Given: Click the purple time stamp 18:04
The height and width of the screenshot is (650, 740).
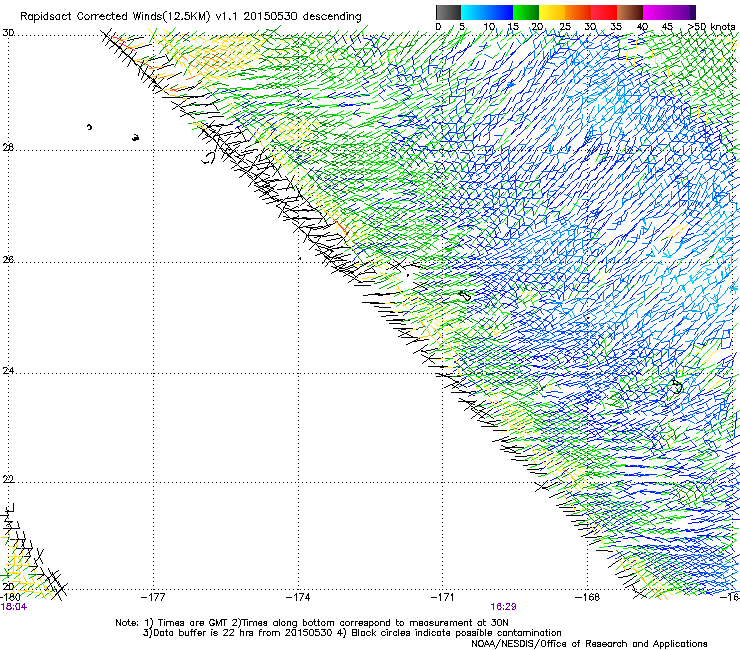Looking at the screenshot, I should 14,607.
